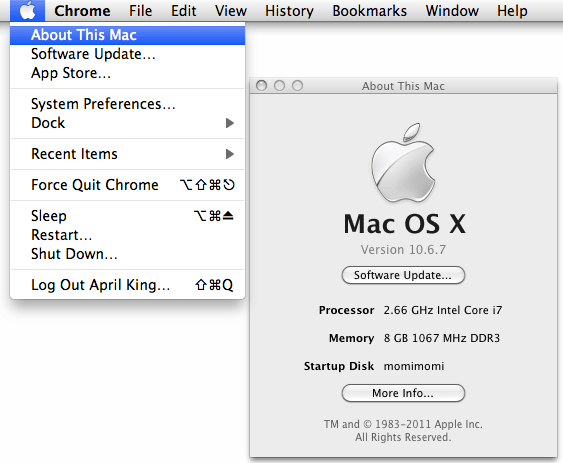Click the Apple logo in About window
Viewport: 563px width, 463px height.
(403, 162)
